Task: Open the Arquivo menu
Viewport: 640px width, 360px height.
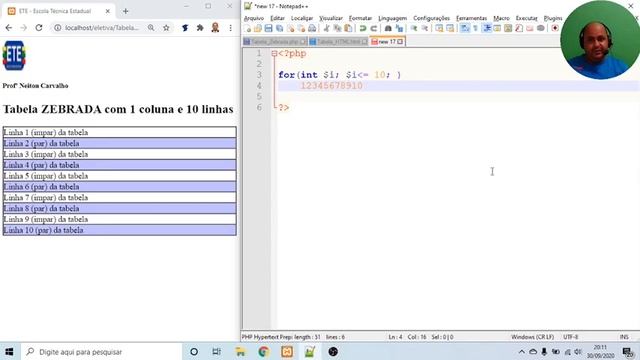Action: [x=253, y=18]
